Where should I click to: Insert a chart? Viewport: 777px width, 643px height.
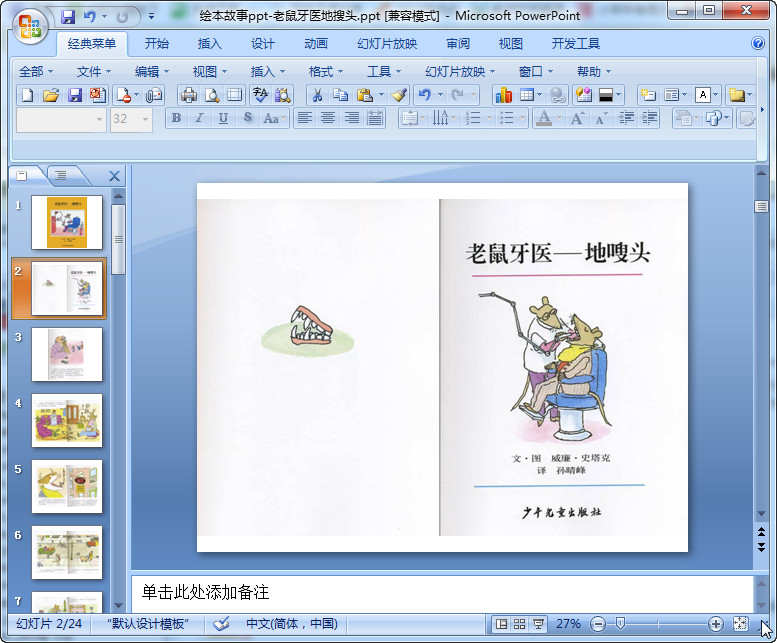pos(503,95)
